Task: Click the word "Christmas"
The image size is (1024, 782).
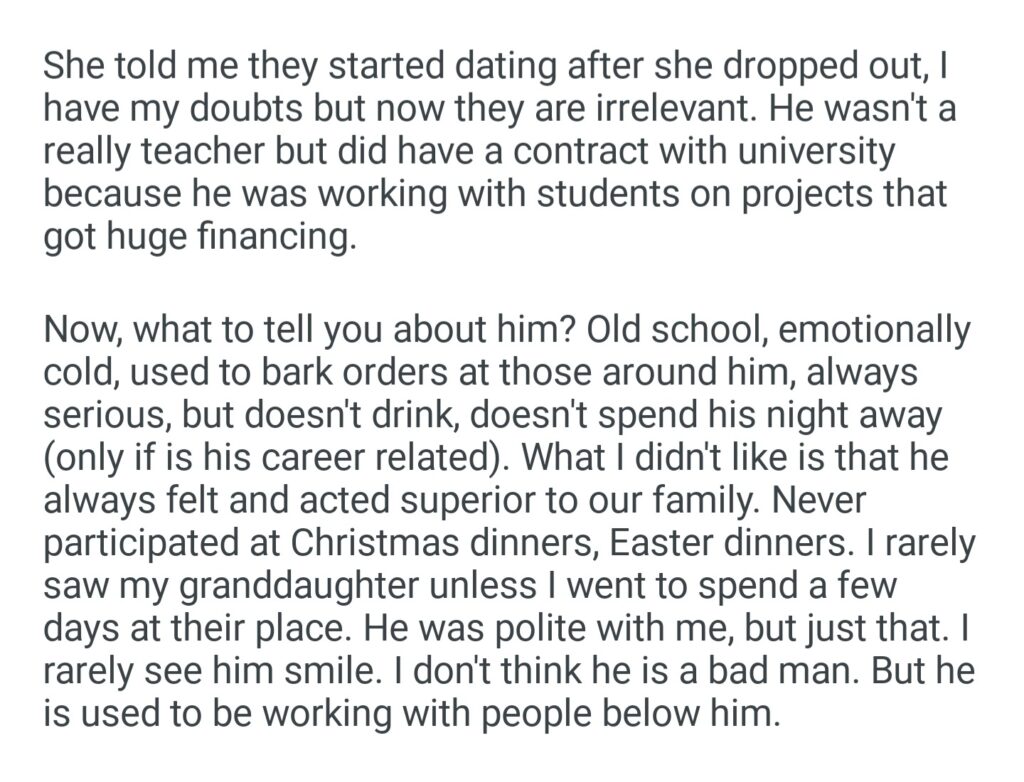Action: tap(379, 546)
